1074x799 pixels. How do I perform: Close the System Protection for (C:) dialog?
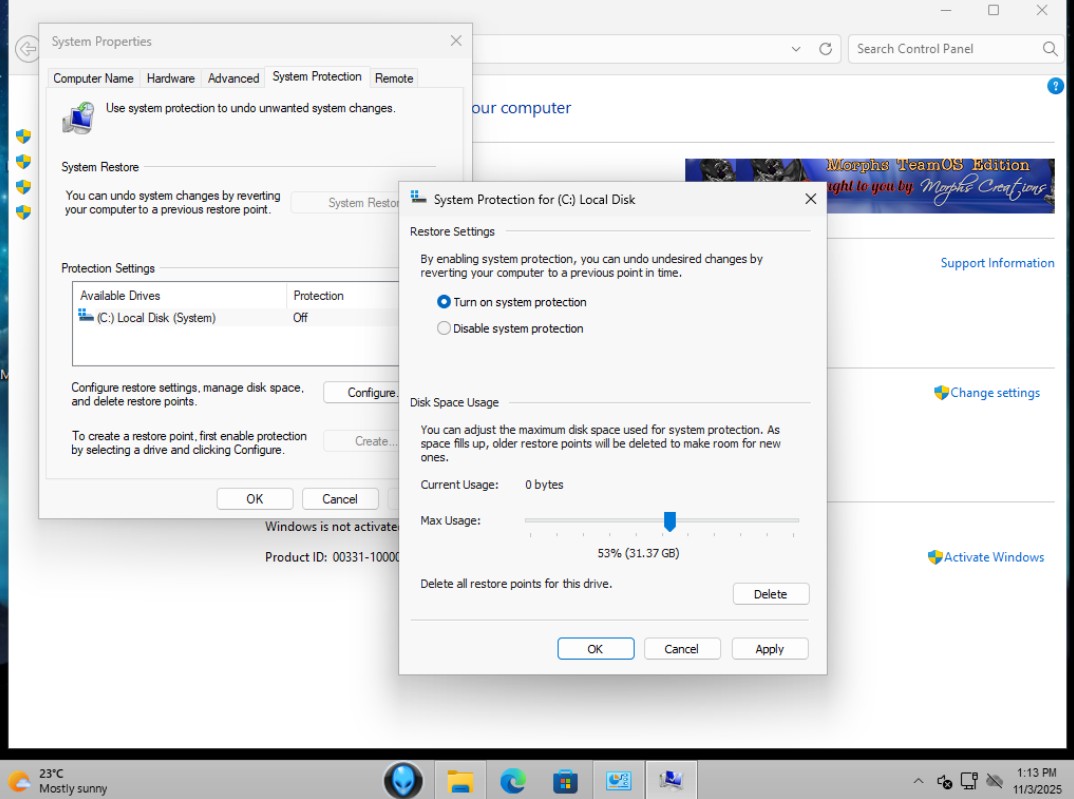[810, 199]
